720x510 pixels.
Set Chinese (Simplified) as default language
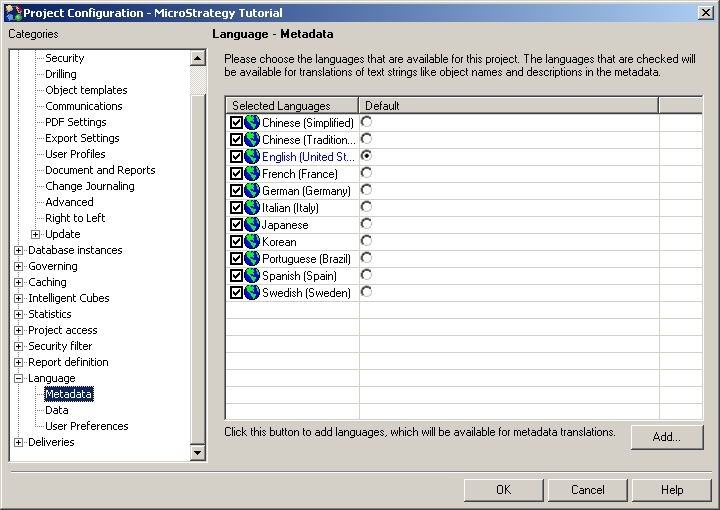pyautogui.click(x=366, y=122)
